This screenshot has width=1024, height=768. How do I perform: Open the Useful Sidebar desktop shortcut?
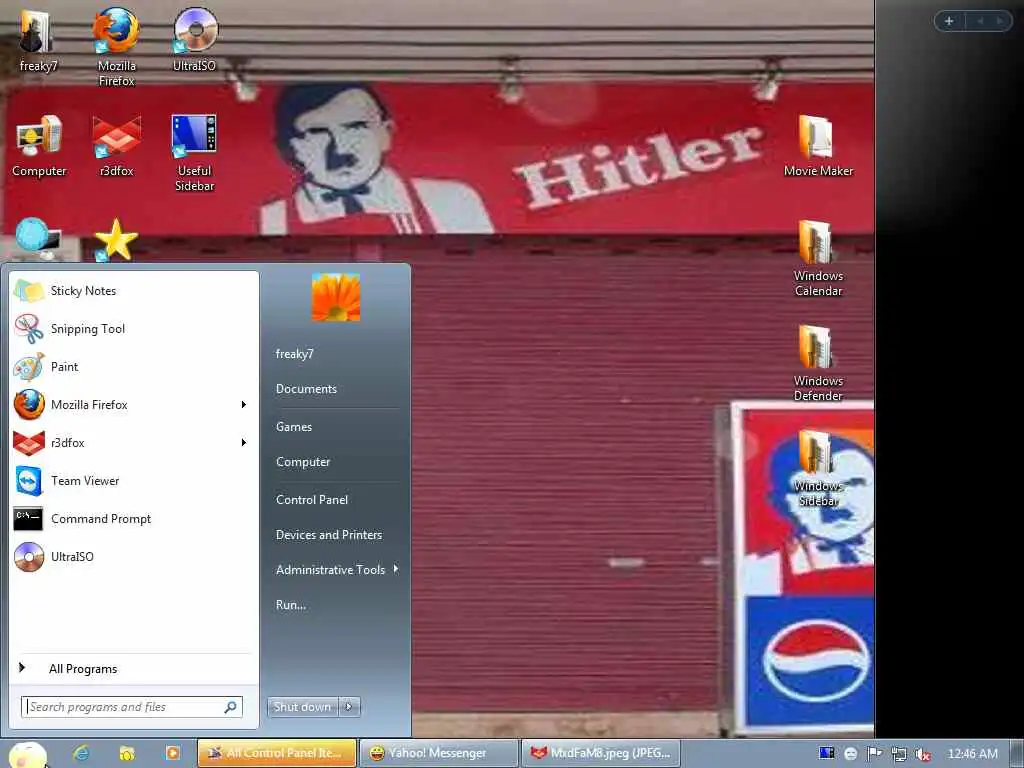[x=194, y=152]
